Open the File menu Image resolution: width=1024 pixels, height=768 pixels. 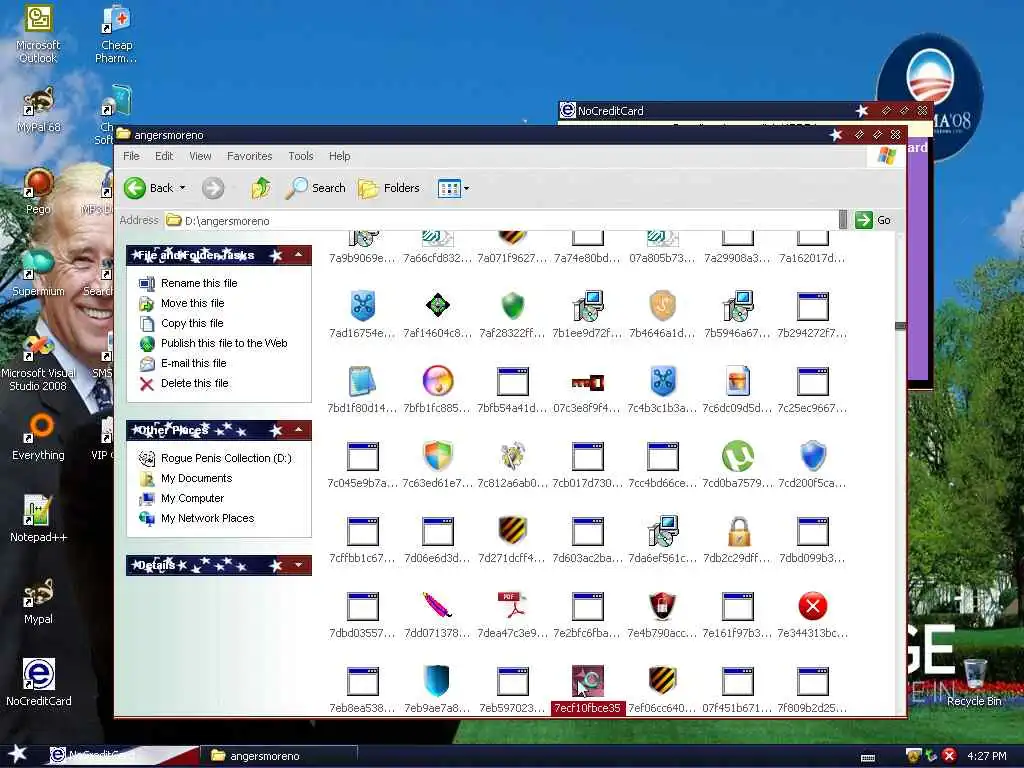coord(131,156)
